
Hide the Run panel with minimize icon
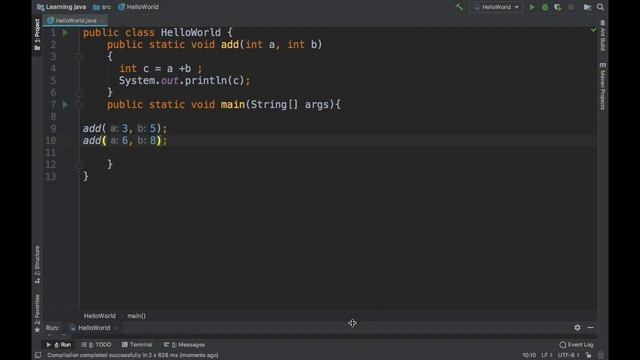pyautogui.click(x=590, y=327)
